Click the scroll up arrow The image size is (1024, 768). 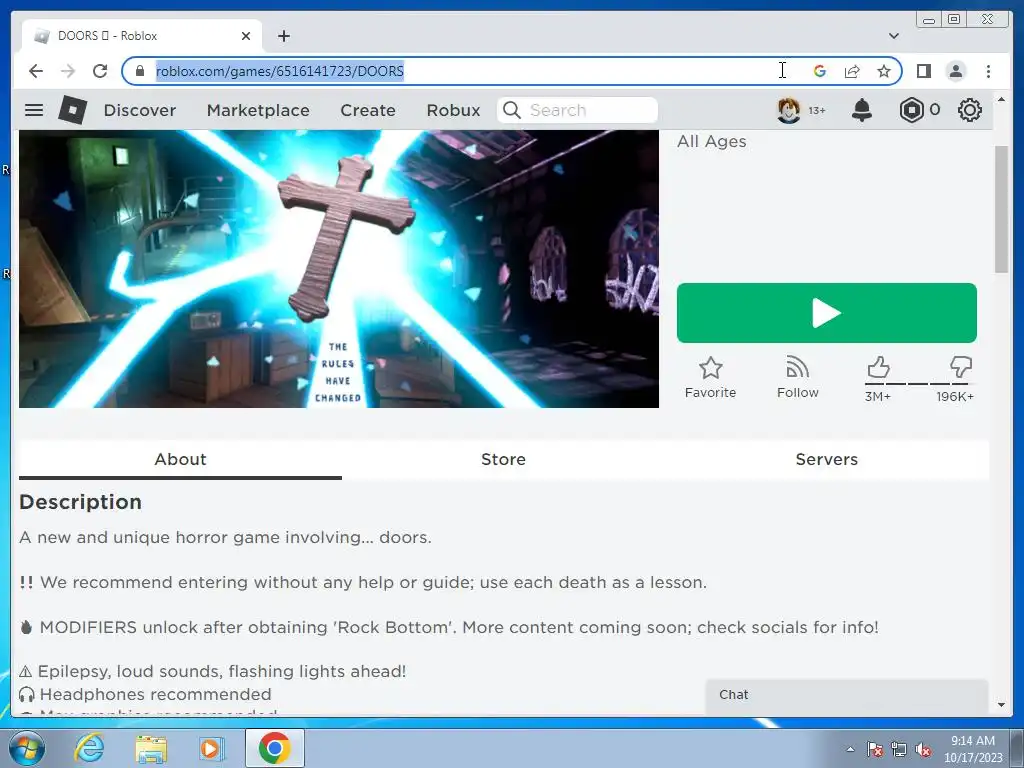(1002, 99)
